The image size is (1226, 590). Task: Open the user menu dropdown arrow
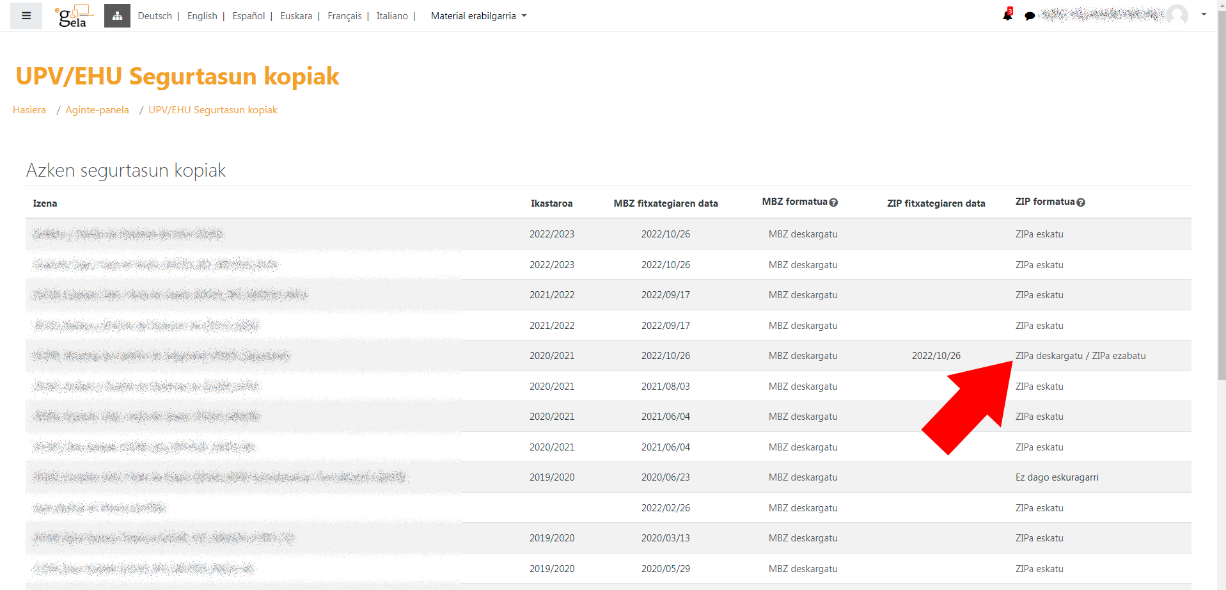coord(1203,16)
